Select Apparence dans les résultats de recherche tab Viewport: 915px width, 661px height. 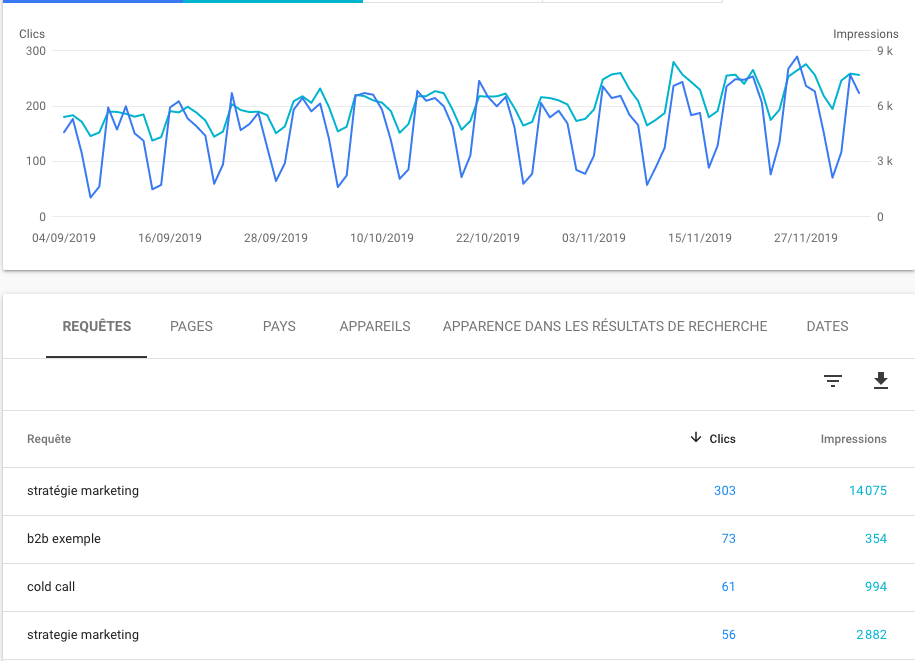click(x=605, y=326)
